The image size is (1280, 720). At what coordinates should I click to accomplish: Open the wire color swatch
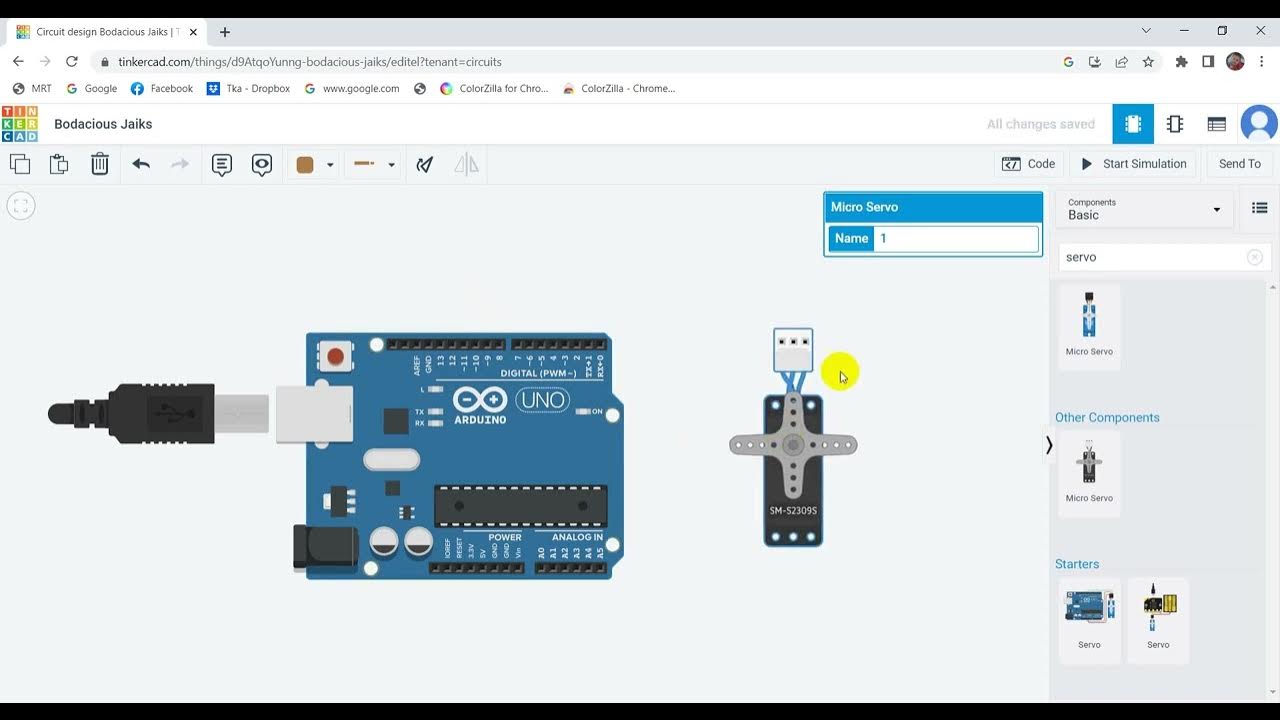click(305, 165)
